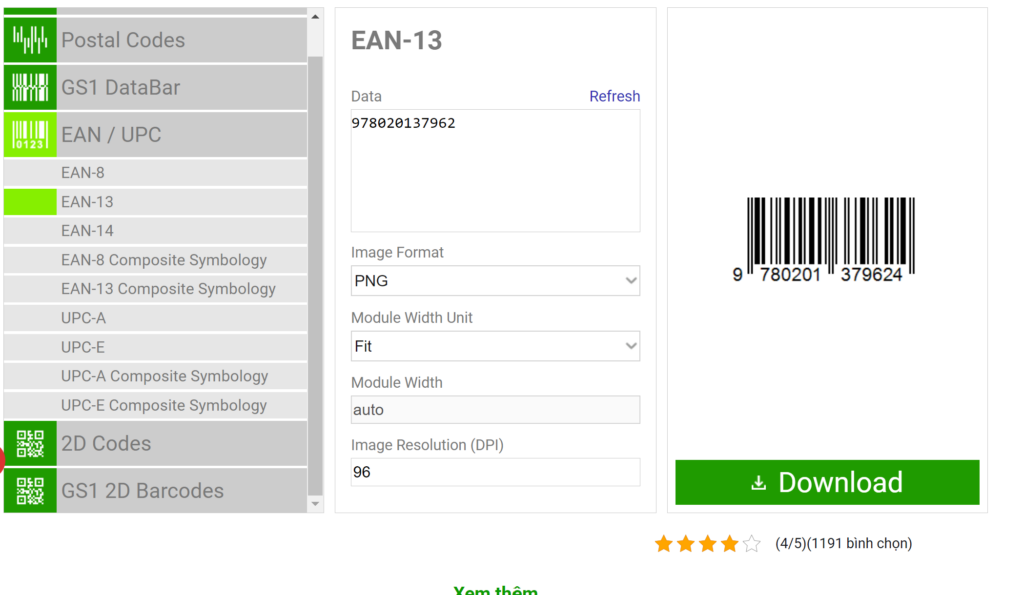Image resolution: width=1024 pixels, height=595 pixels.
Task: Click the download arrow icon
Action: click(758, 483)
